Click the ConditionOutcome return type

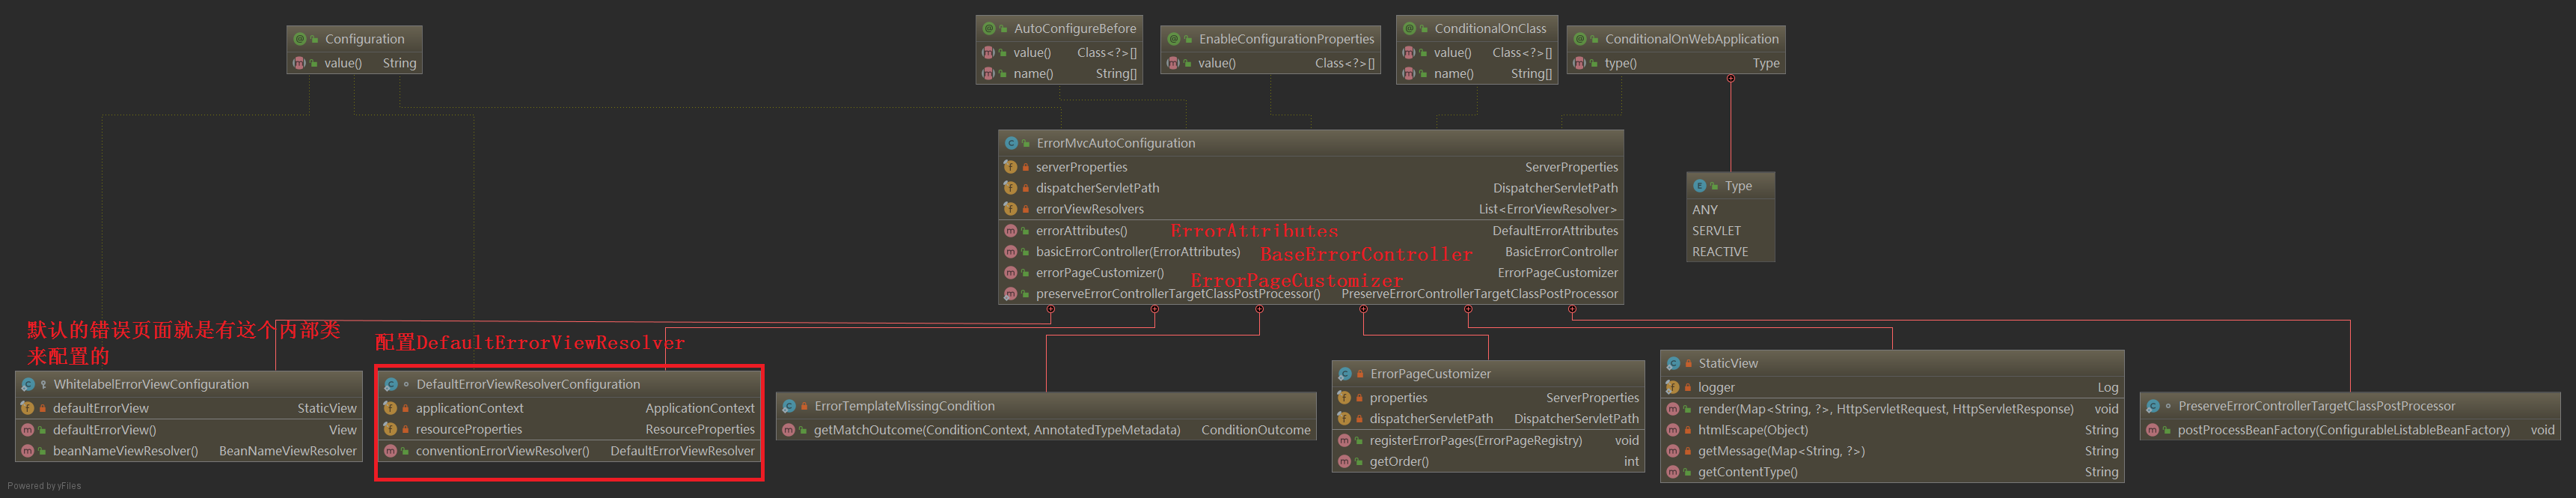(1255, 431)
